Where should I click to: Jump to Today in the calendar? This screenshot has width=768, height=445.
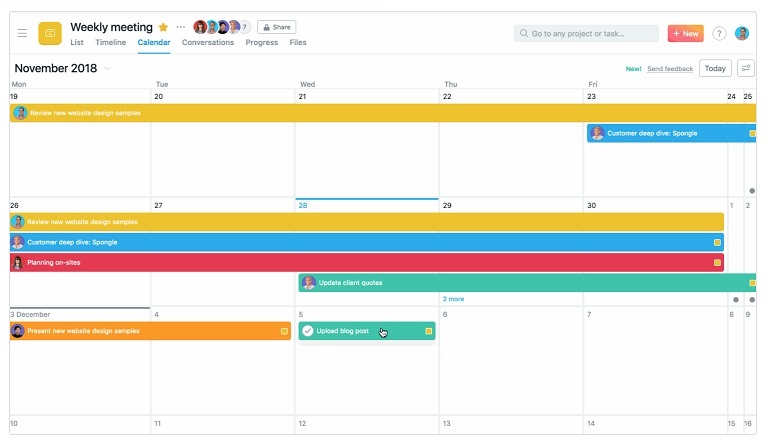coord(714,68)
